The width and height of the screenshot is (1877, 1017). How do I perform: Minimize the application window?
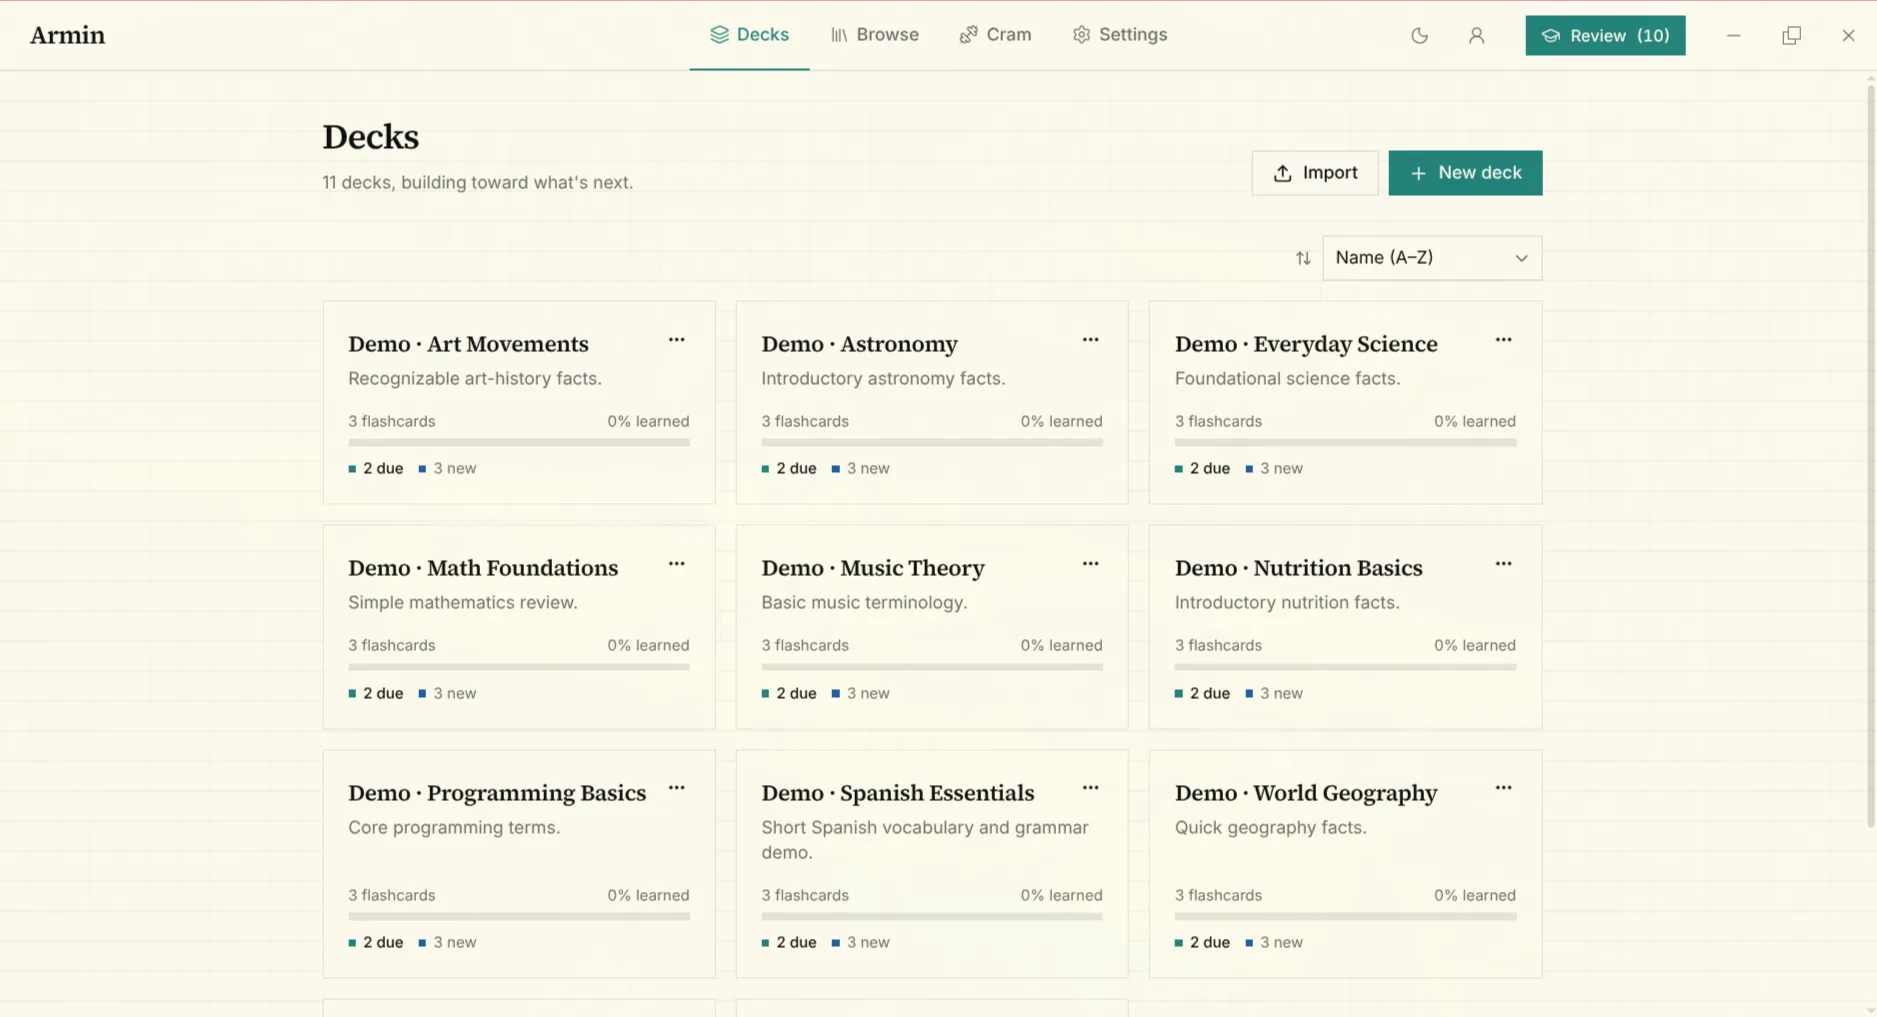pyautogui.click(x=1733, y=35)
